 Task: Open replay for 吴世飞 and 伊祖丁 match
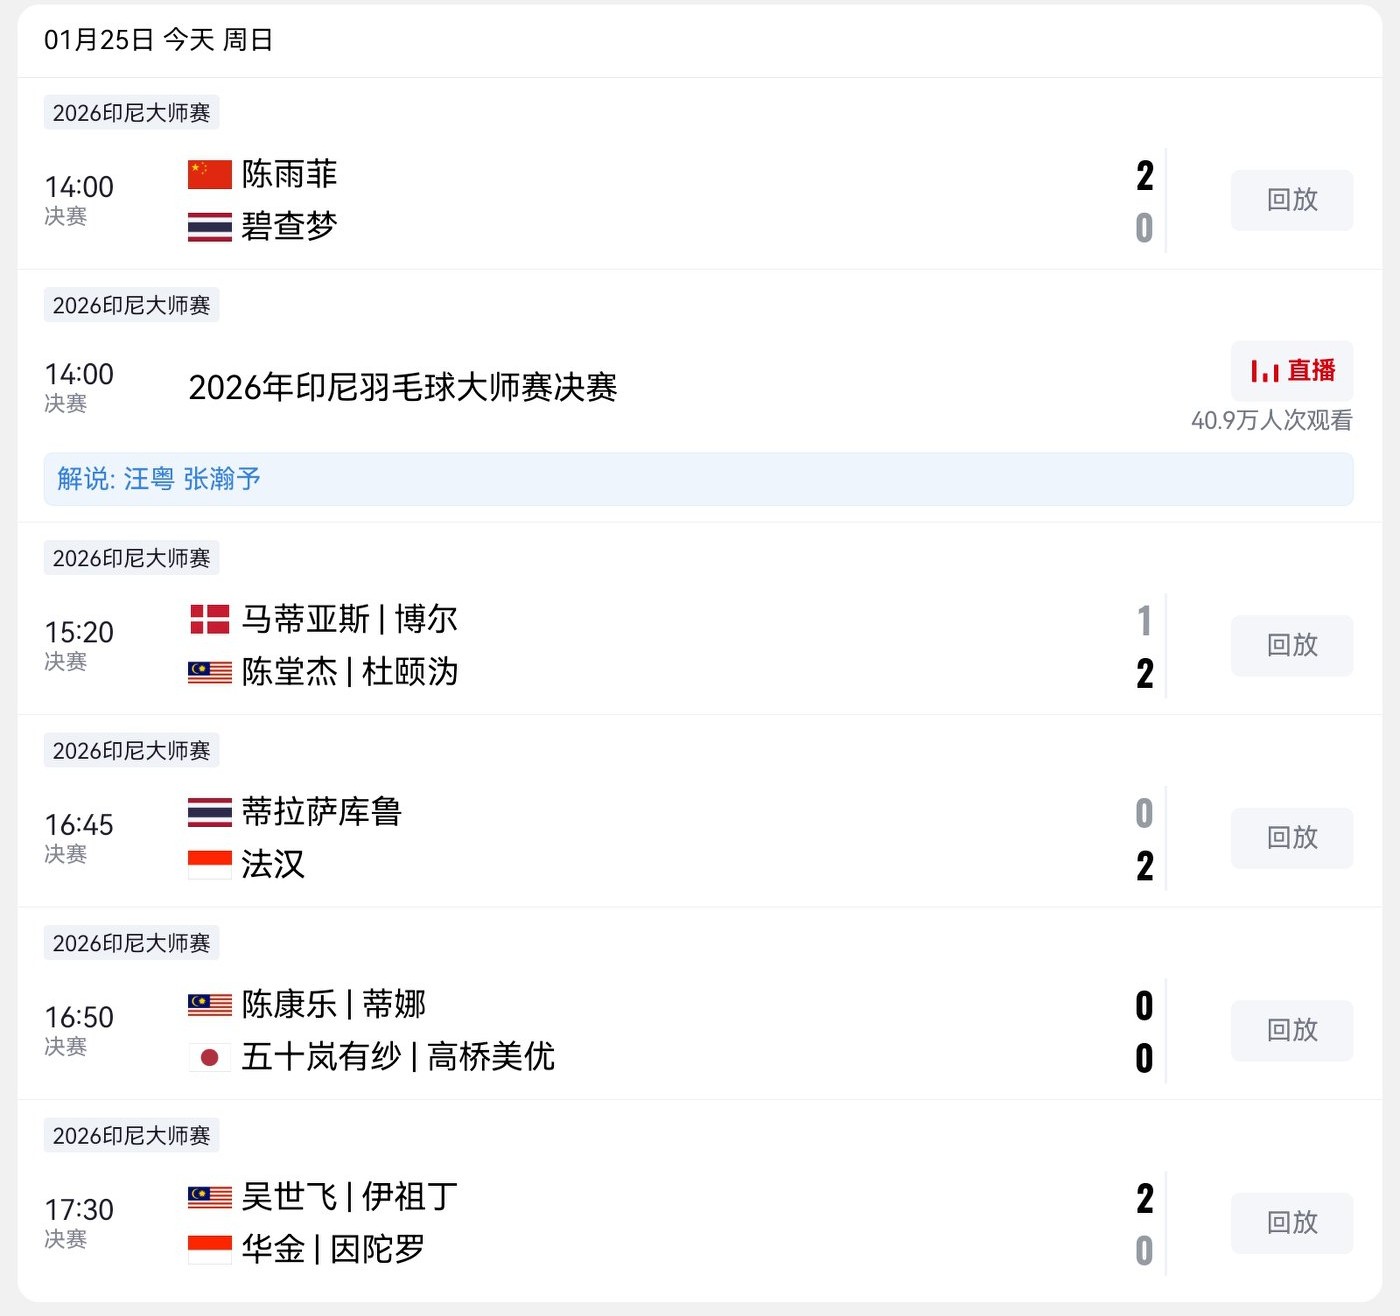click(1291, 1222)
